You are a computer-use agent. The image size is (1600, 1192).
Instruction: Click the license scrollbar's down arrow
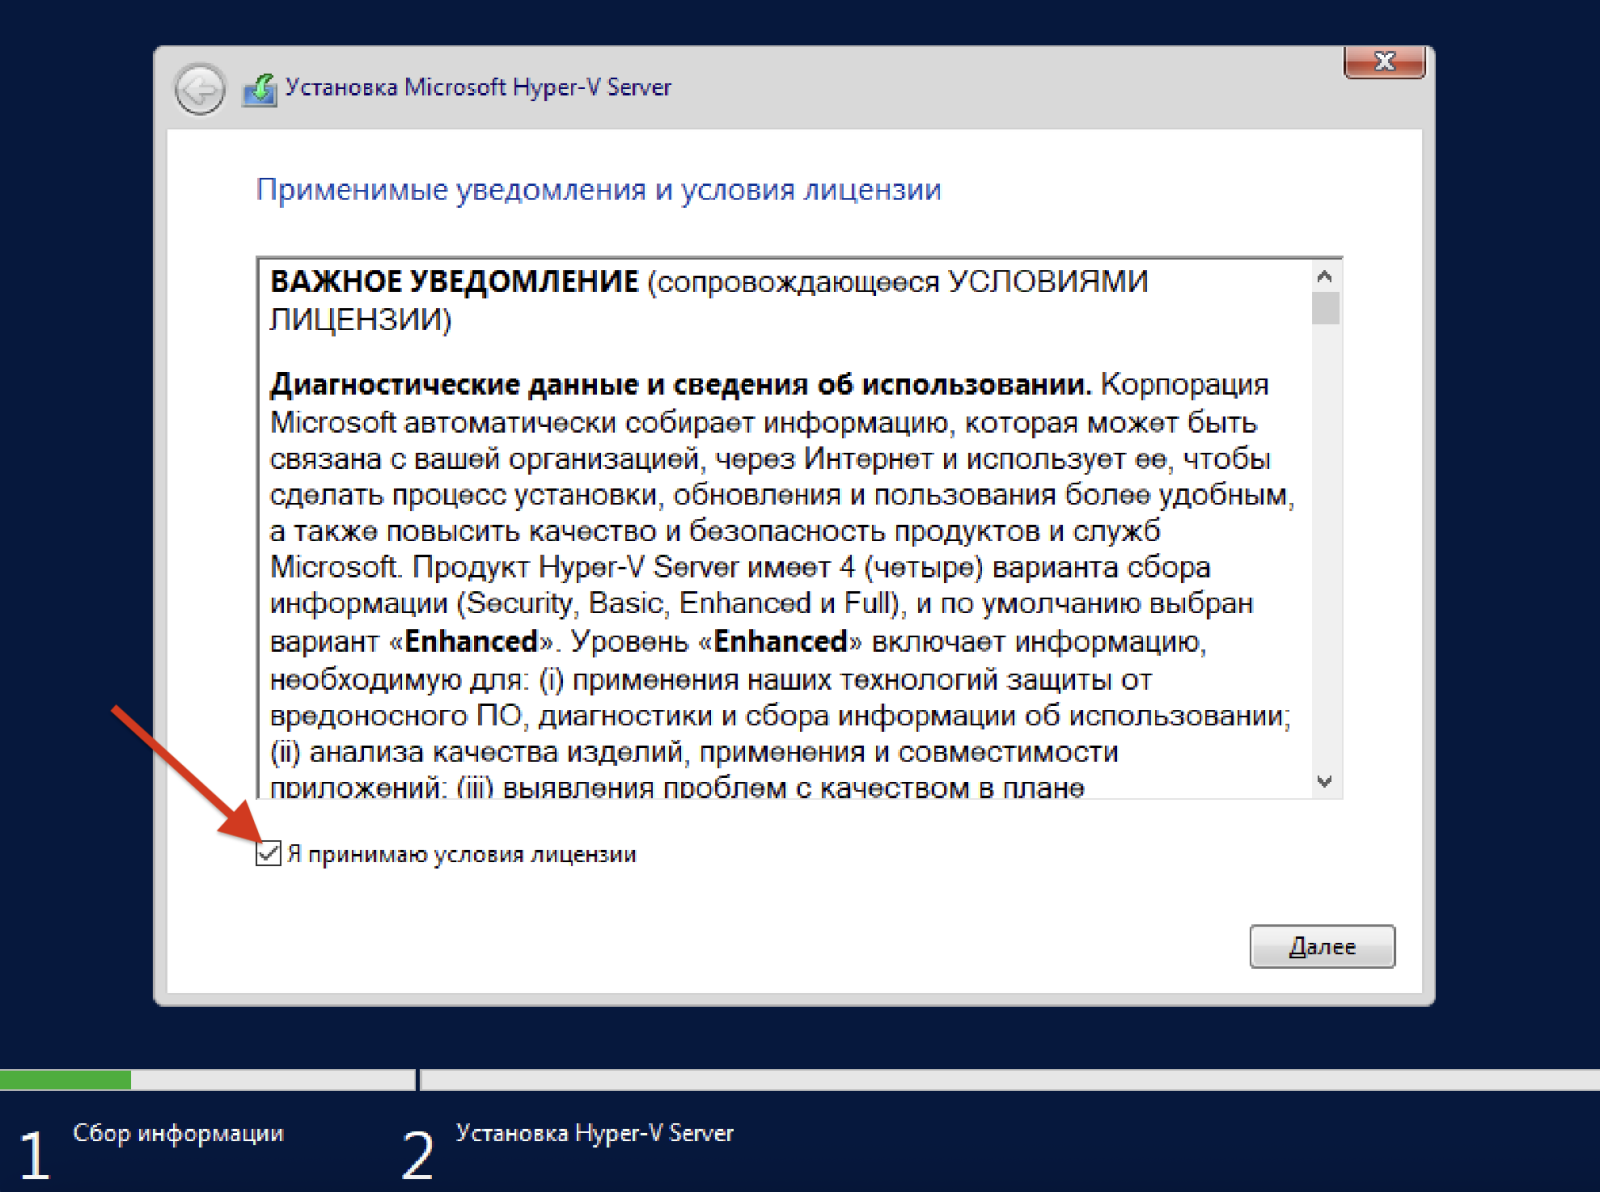1325,781
